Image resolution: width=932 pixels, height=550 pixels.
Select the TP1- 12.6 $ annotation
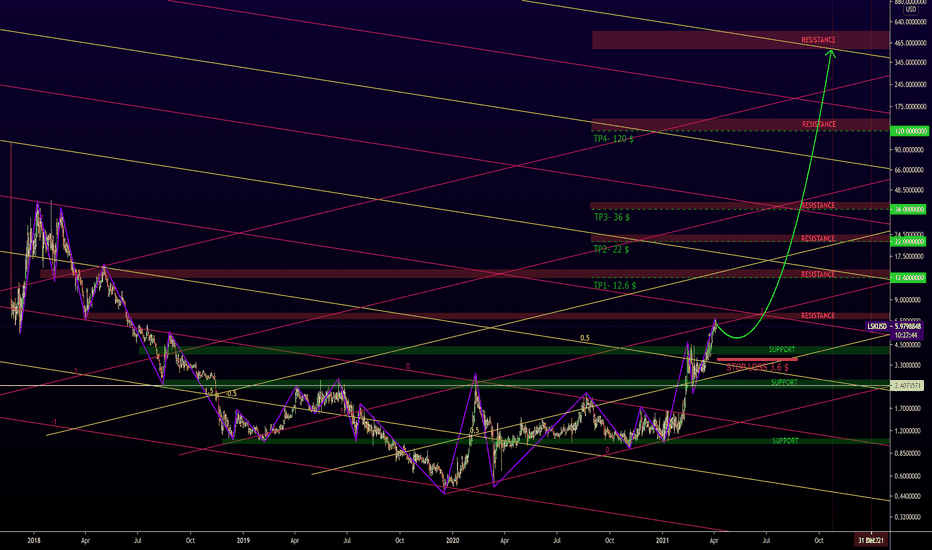tap(615, 286)
